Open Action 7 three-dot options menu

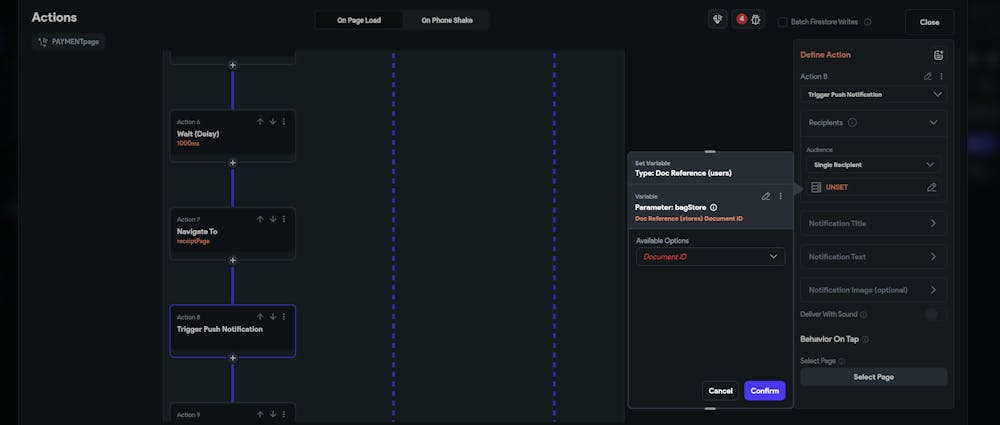(x=284, y=219)
